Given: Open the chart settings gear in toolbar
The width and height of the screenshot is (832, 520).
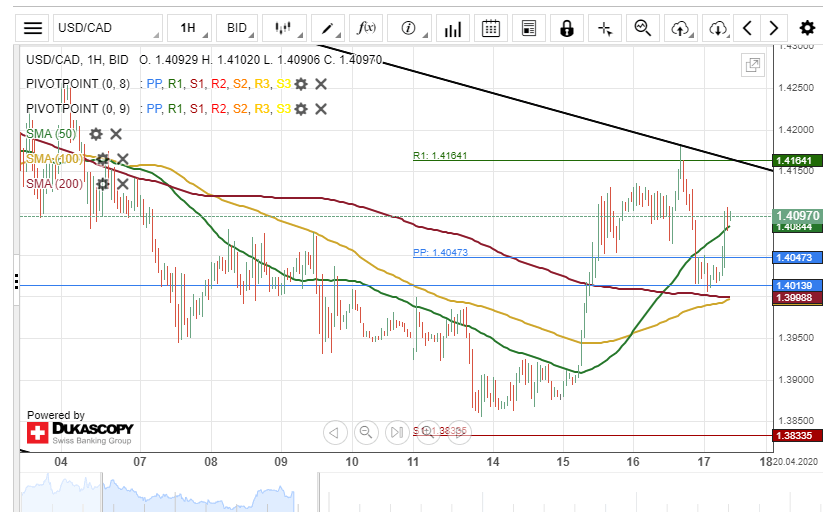Looking at the screenshot, I should 807,28.
